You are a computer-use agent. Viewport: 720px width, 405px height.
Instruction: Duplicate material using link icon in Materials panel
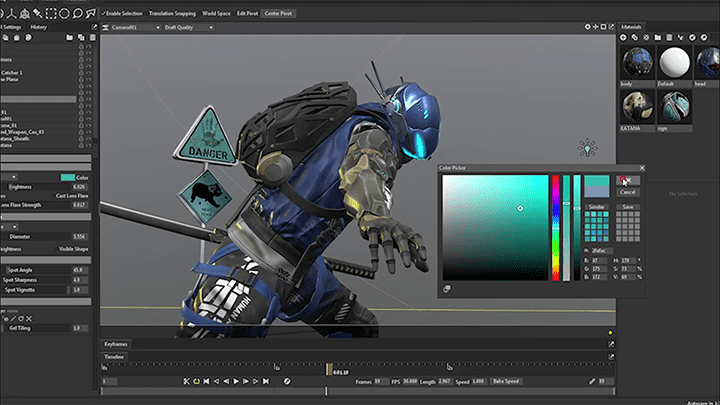(635, 38)
